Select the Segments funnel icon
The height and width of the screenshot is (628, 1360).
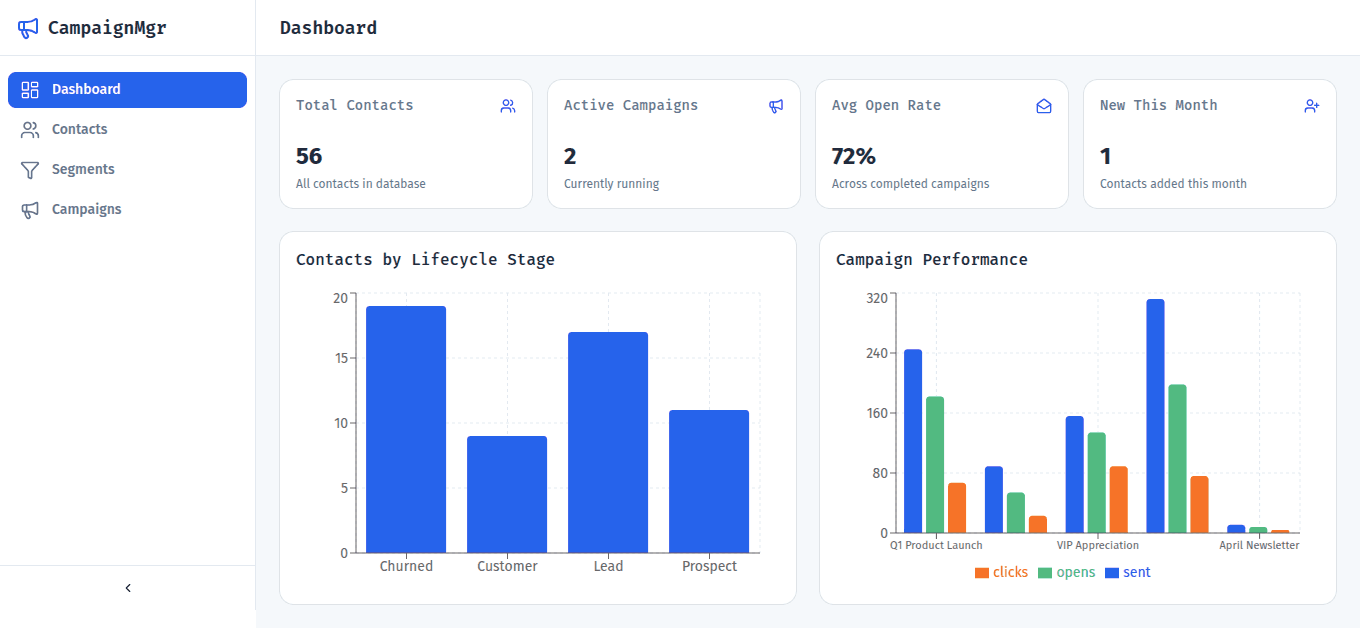coord(29,169)
